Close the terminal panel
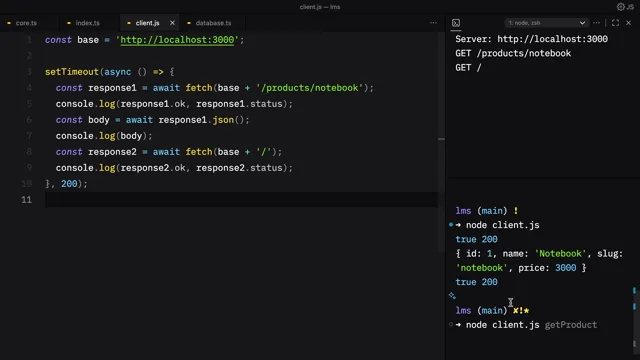640x360 pixels. 629,23
